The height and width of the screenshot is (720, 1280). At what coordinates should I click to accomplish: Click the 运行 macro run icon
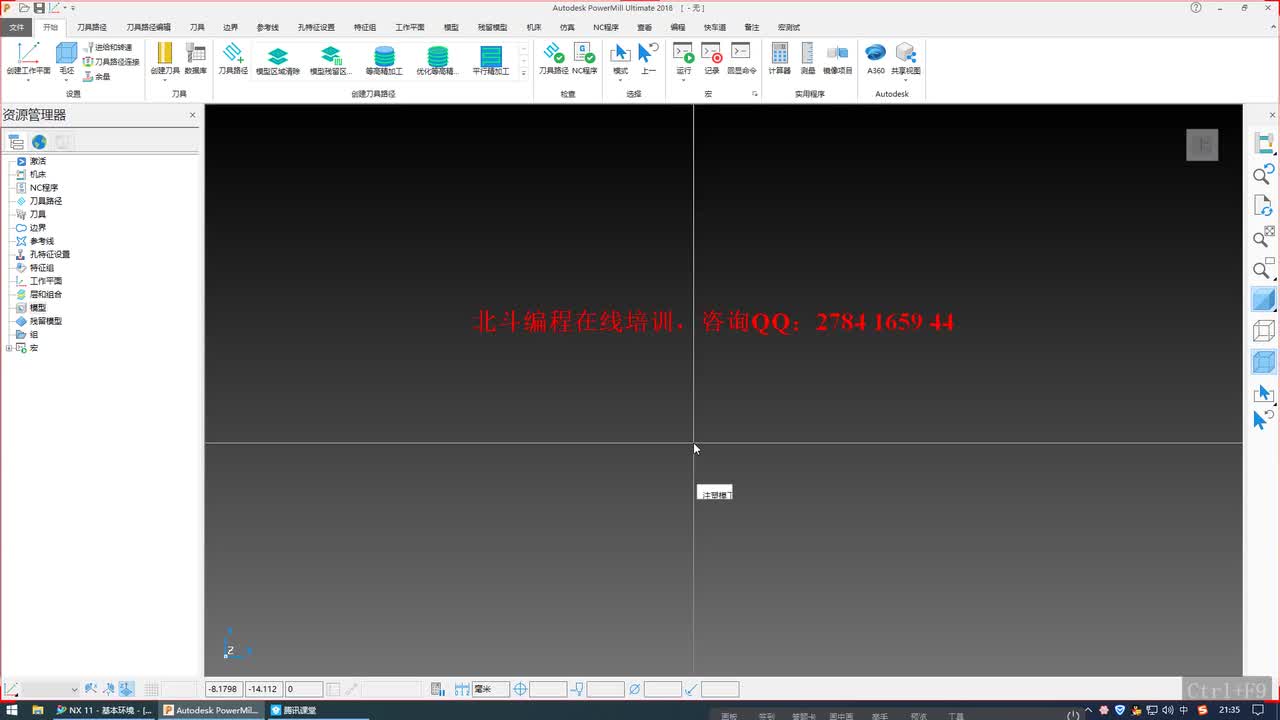pos(684,54)
